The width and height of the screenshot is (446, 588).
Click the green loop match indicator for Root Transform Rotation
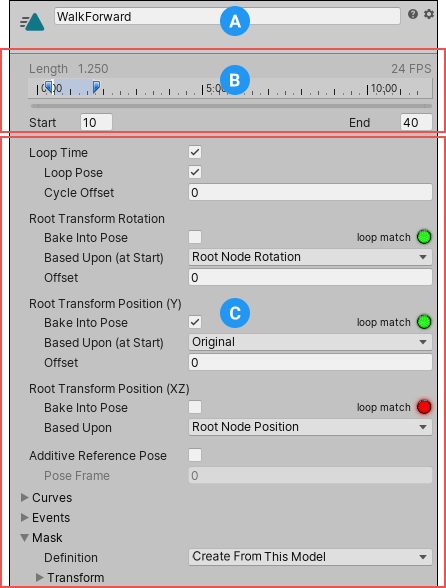point(424,237)
